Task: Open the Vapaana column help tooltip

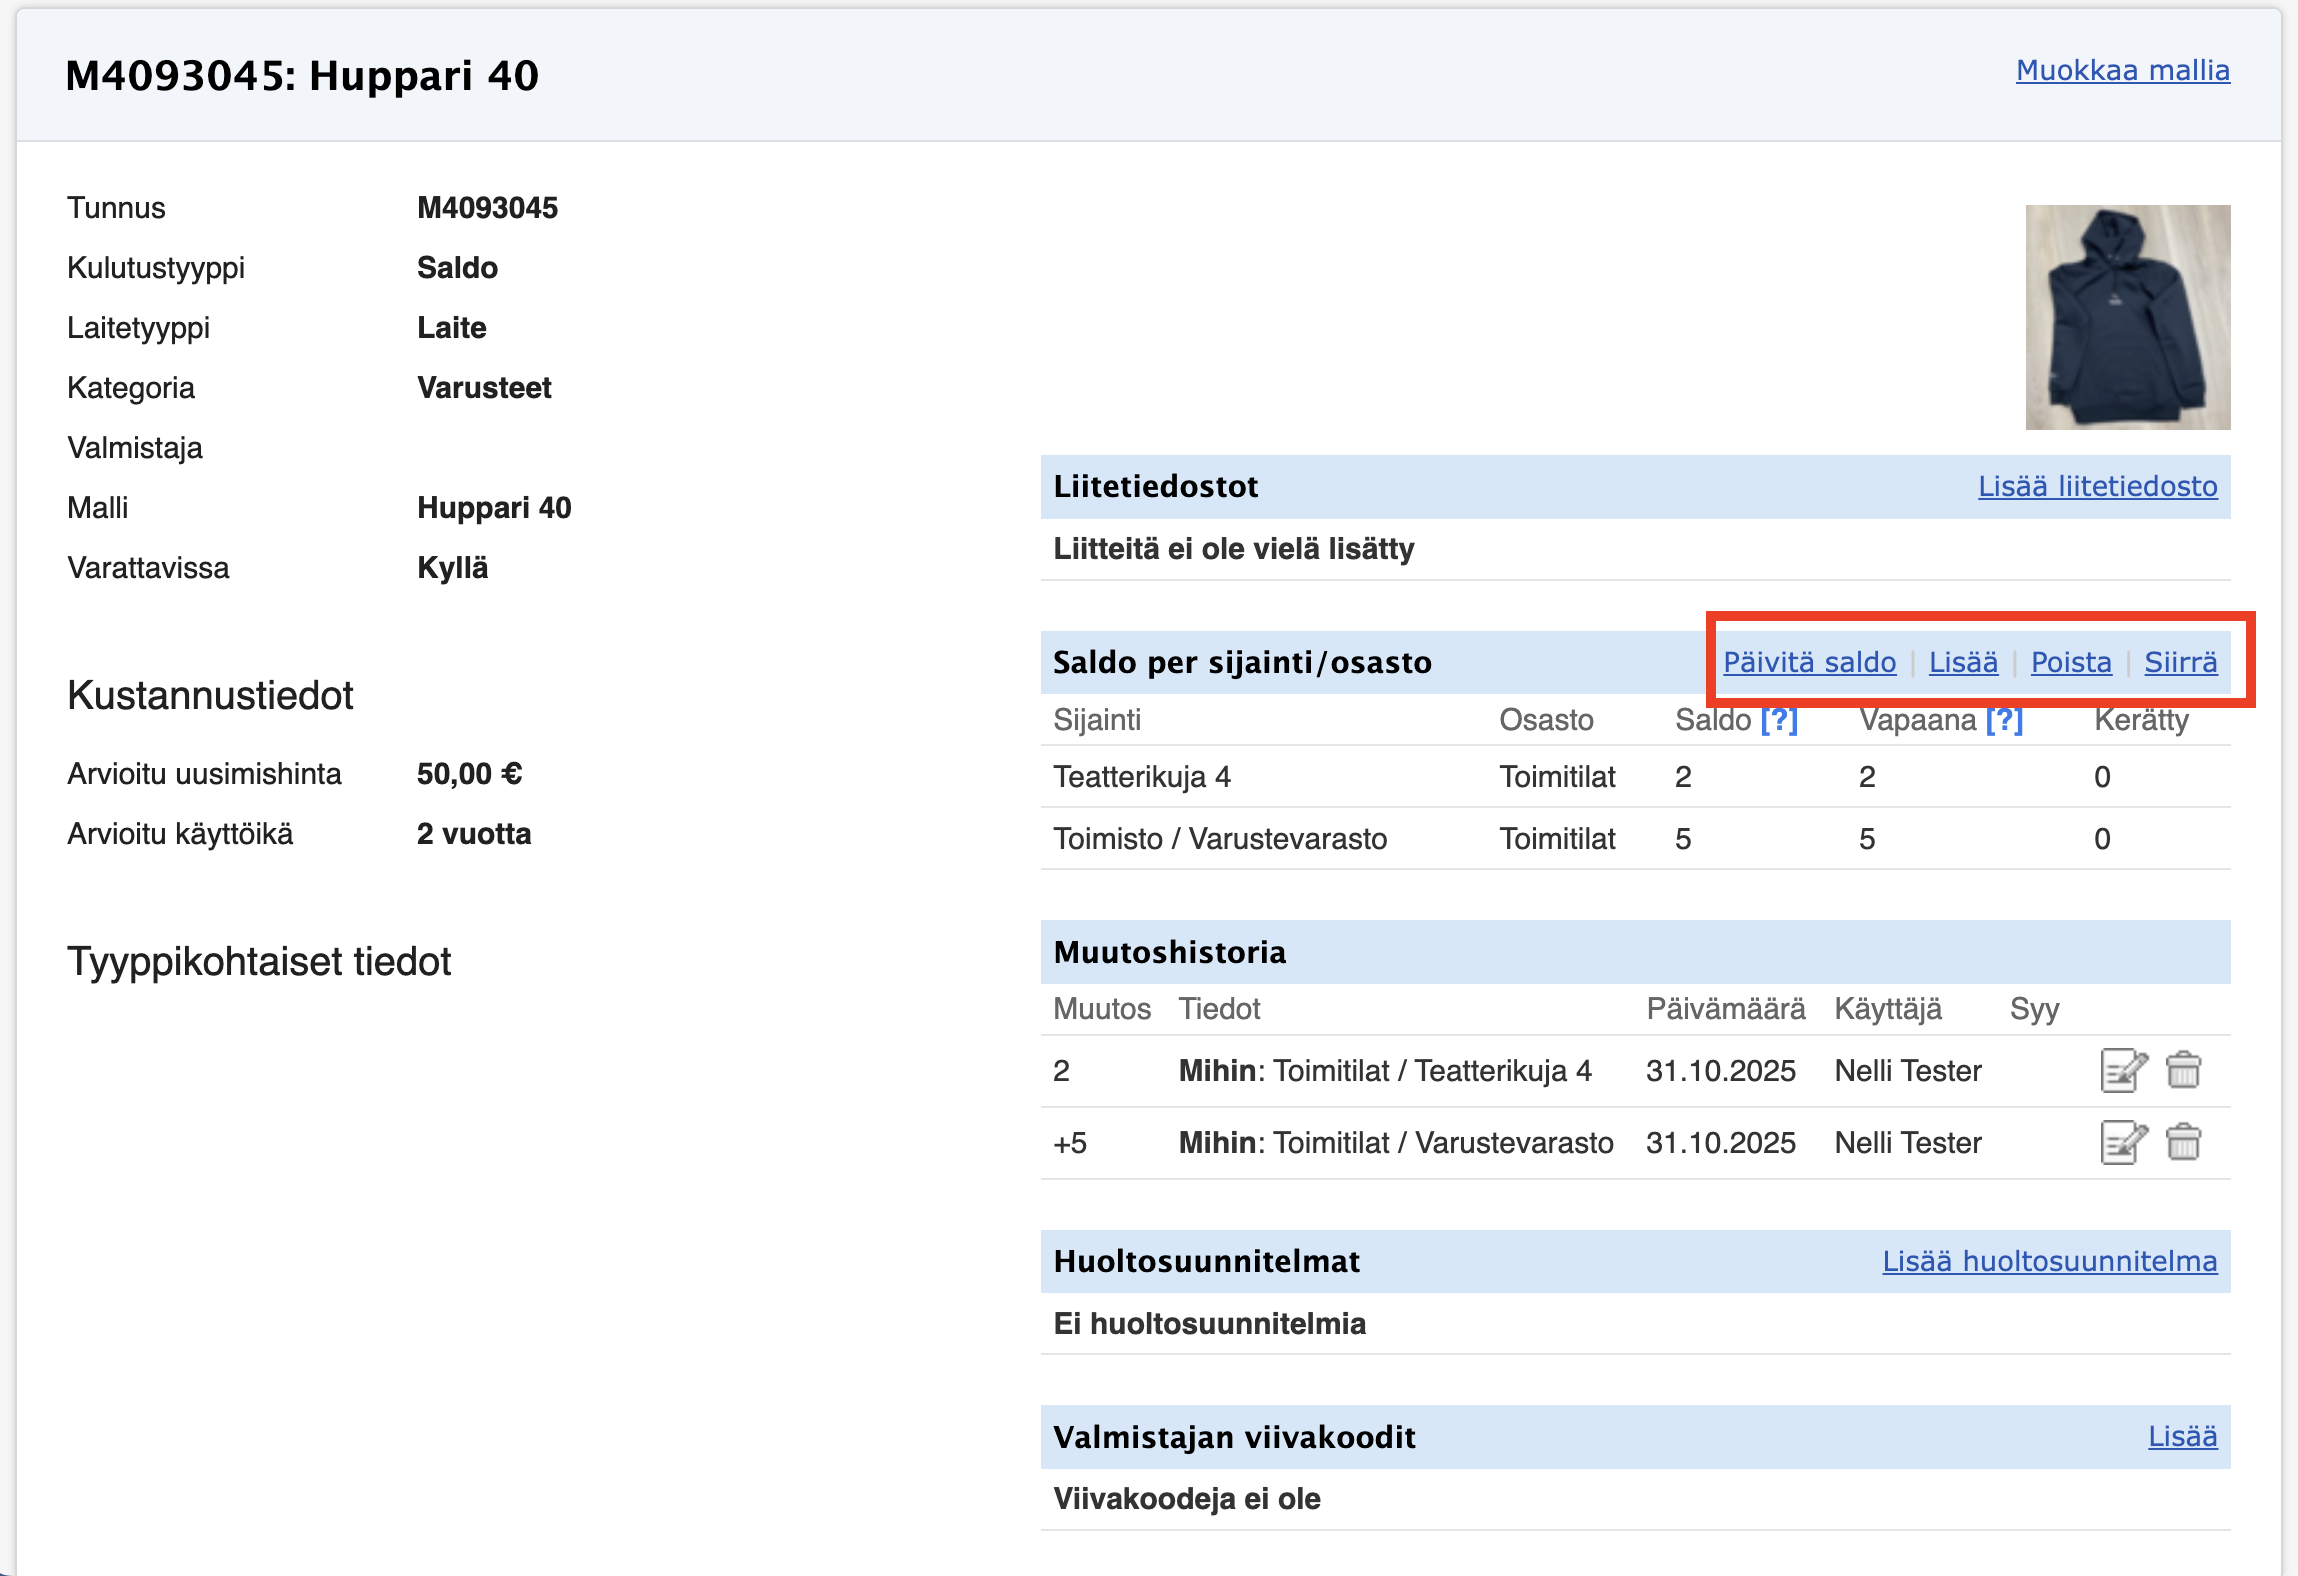Action: (2004, 720)
